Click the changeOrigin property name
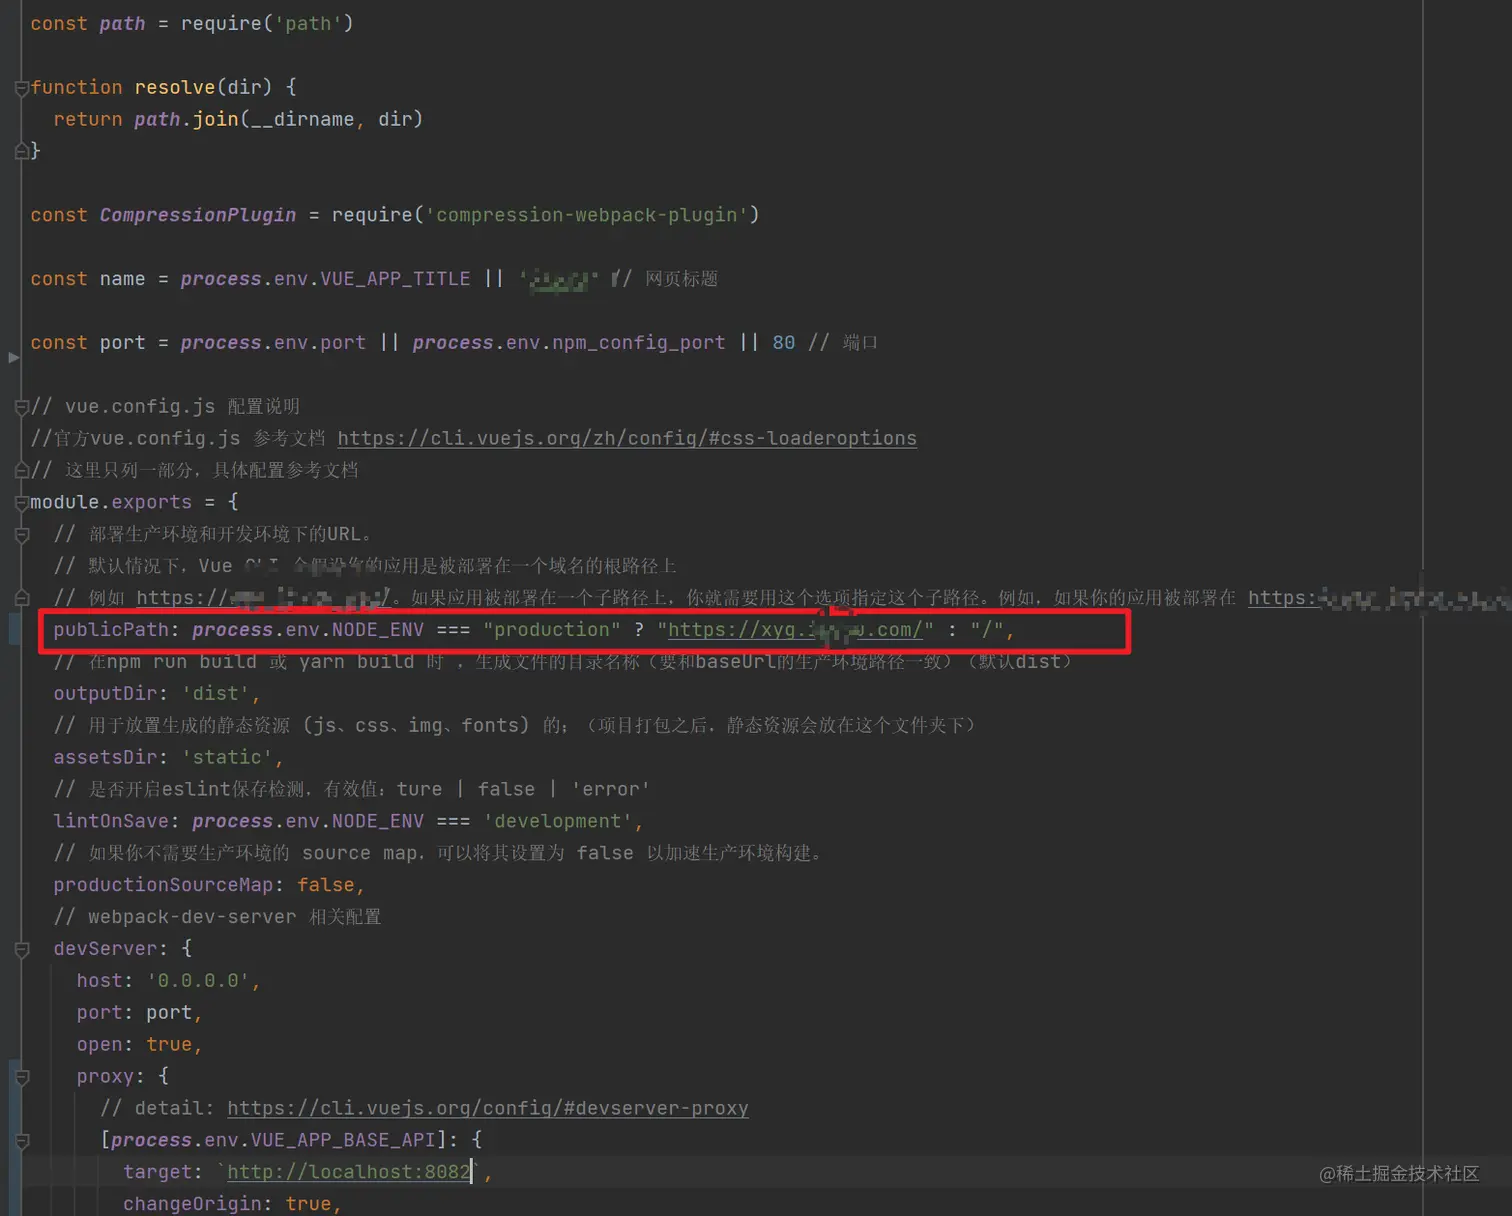The height and width of the screenshot is (1216, 1512). pyautogui.click(x=192, y=1203)
